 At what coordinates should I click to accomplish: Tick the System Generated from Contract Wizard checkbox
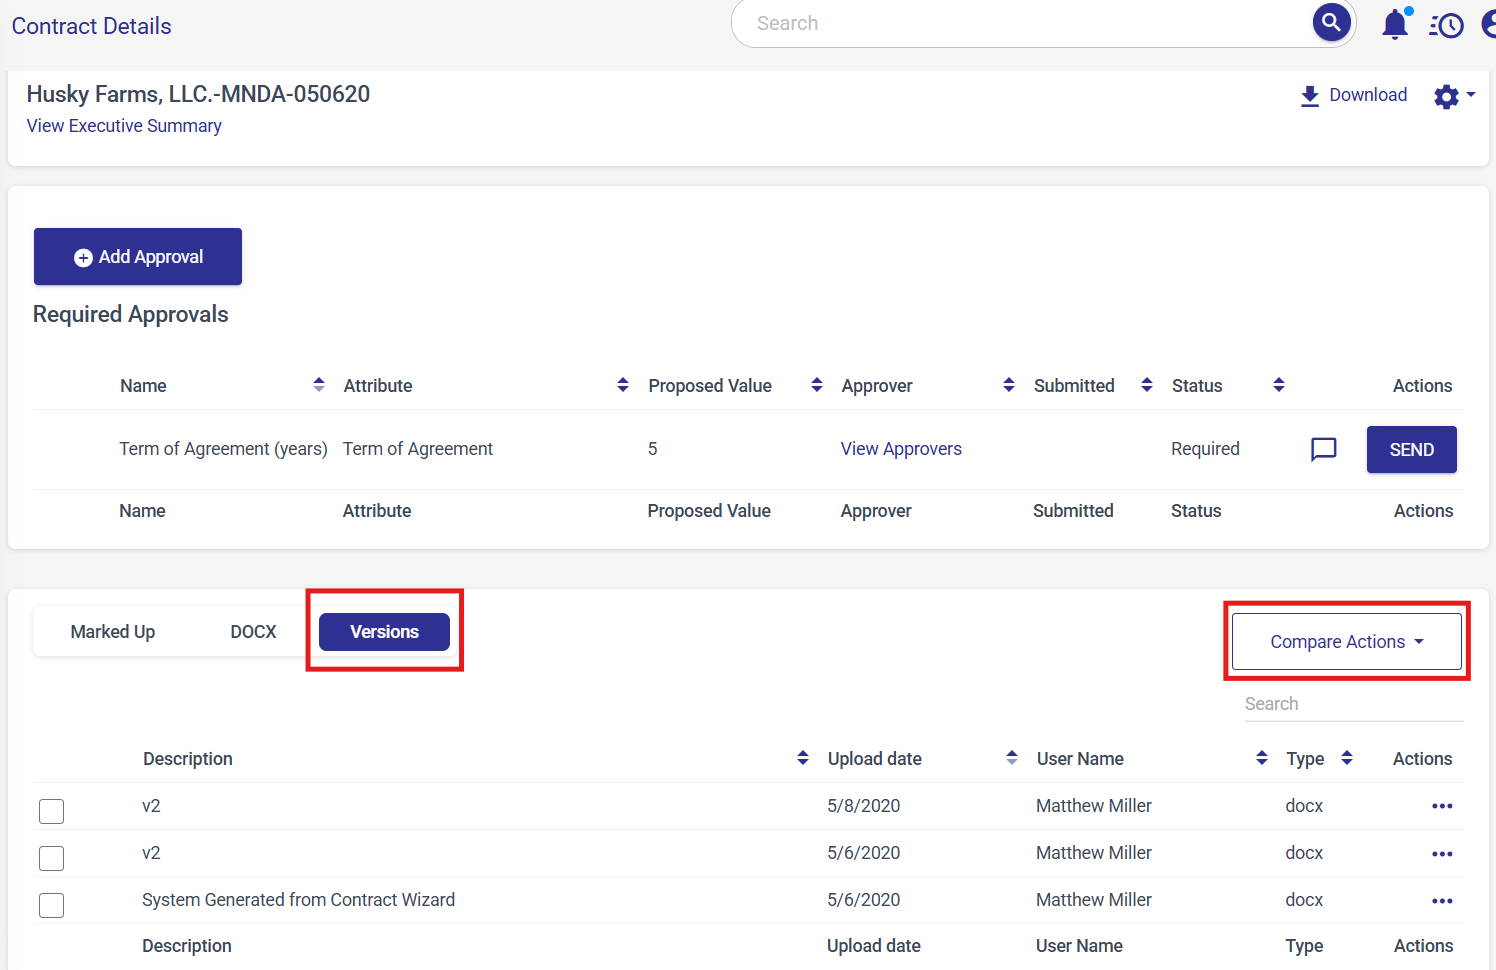51,905
